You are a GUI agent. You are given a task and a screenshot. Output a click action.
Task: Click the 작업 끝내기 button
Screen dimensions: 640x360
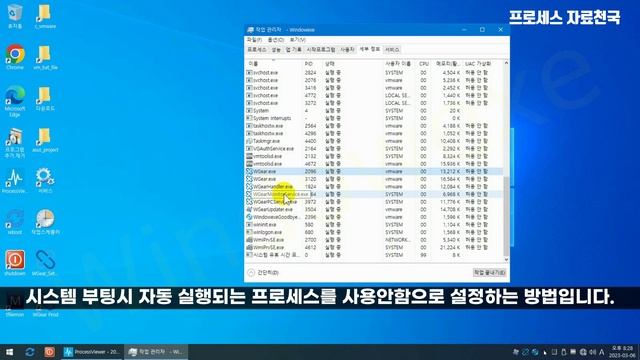pyautogui.click(x=489, y=272)
